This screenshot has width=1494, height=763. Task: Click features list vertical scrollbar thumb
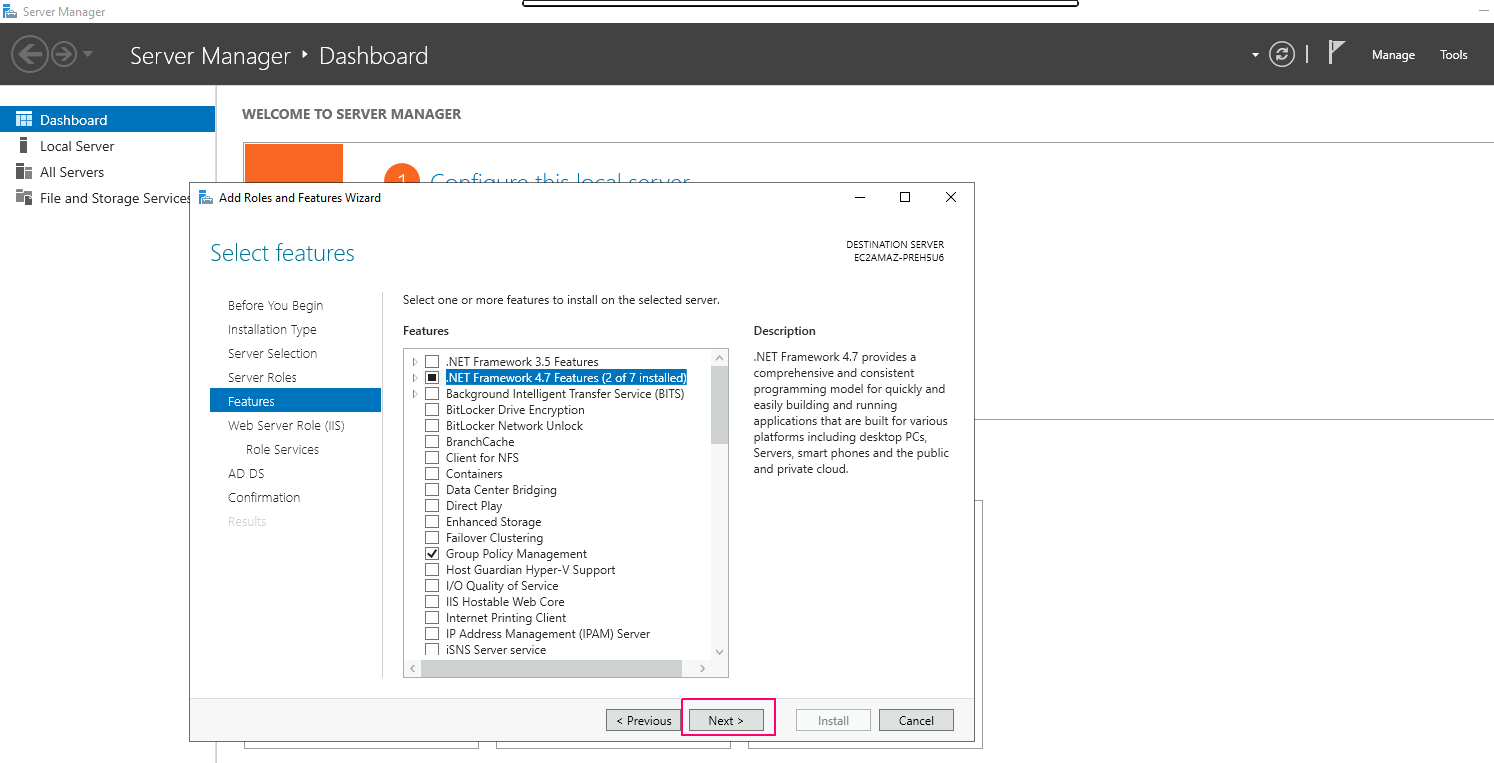click(x=720, y=405)
